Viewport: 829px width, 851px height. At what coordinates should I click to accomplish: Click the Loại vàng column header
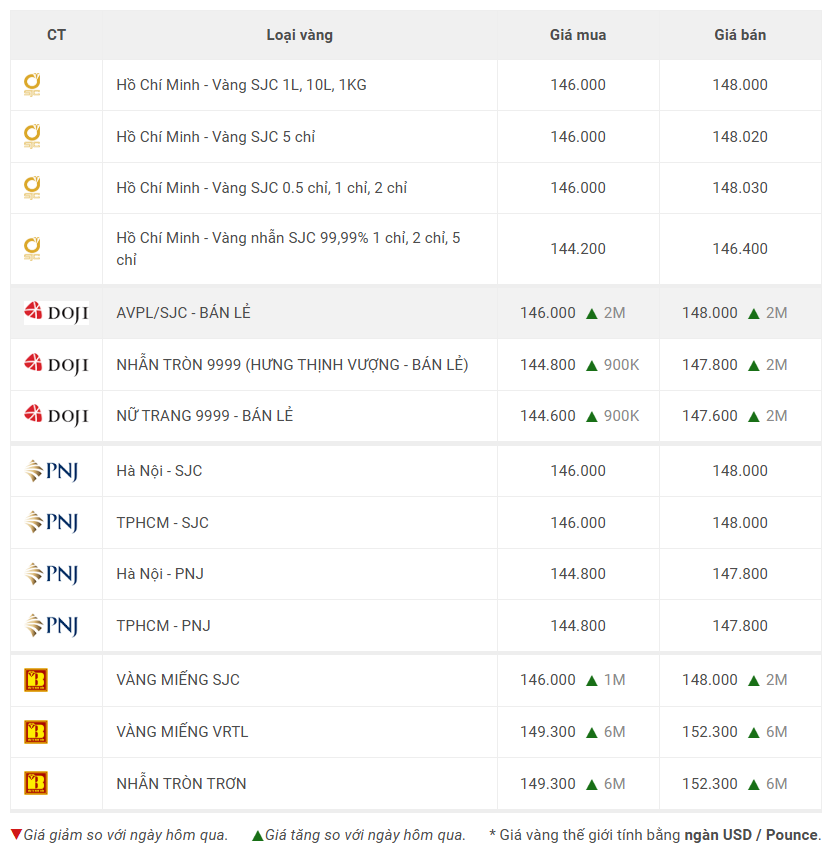[x=299, y=35]
